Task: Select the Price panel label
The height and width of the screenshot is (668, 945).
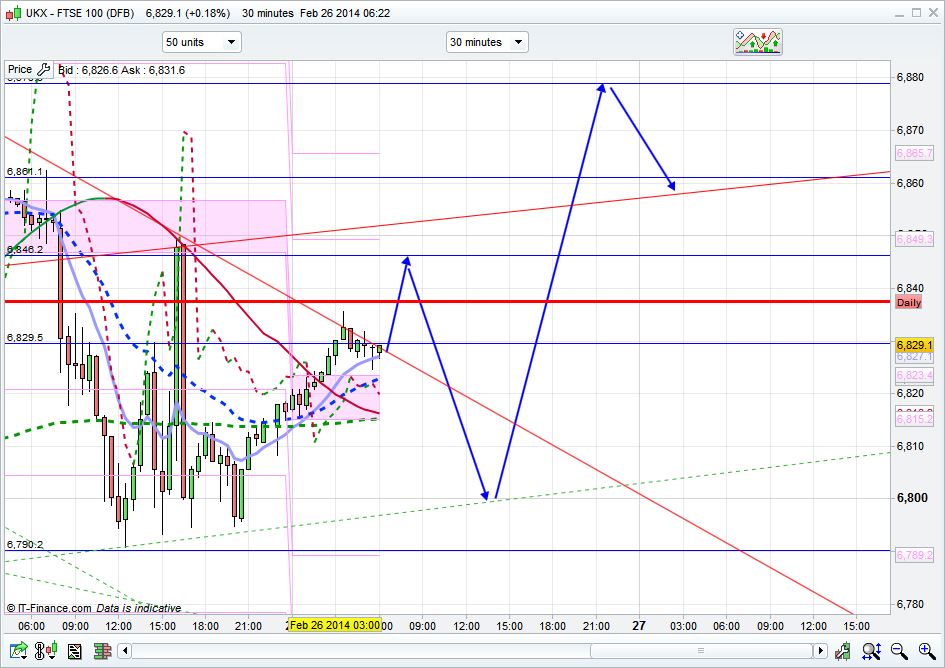Action: [19, 70]
